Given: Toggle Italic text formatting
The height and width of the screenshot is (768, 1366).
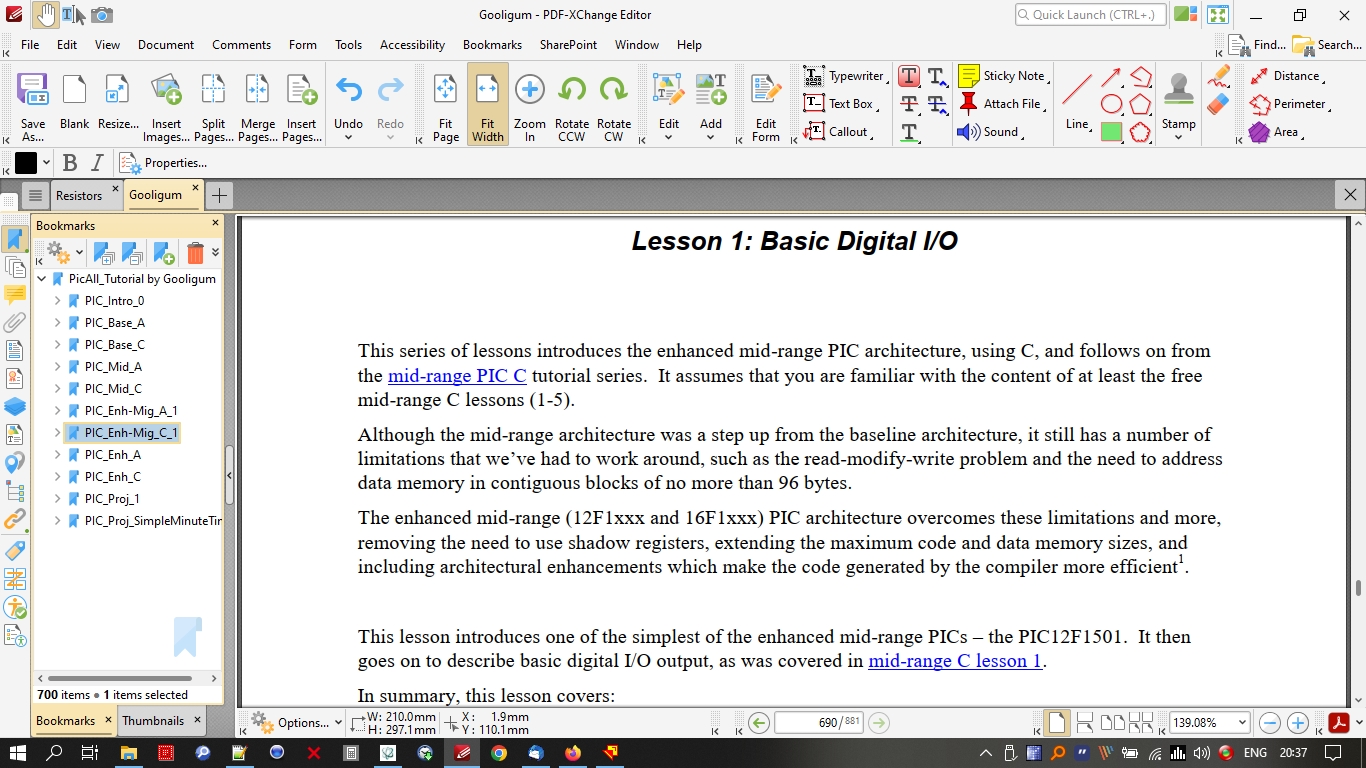Looking at the screenshot, I should pos(97,163).
